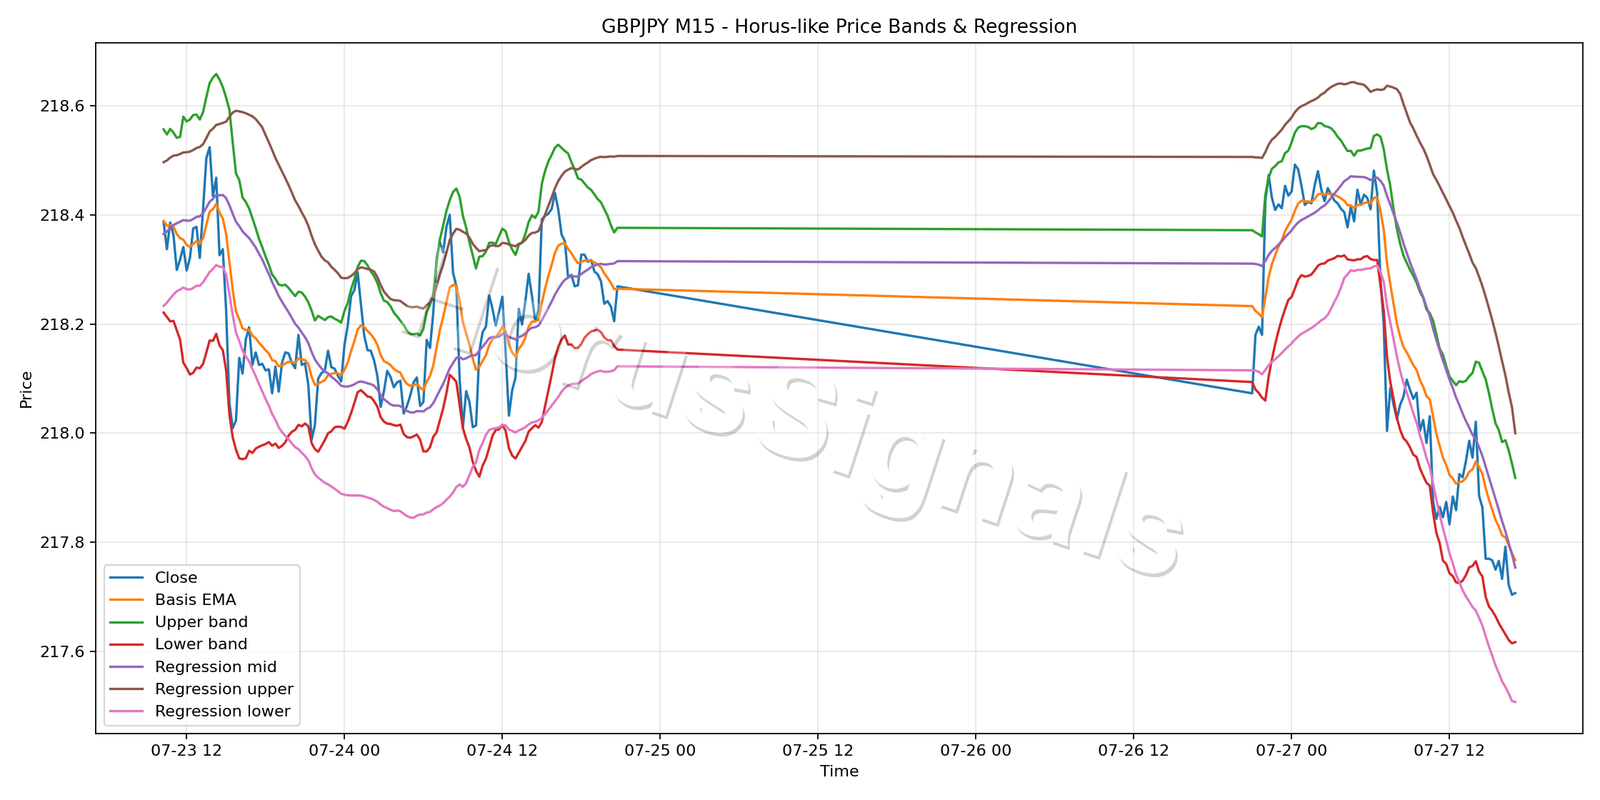This screenshot has width=1600, height=800.
Task: Click the 'Lower band' legend entry label
Action: click(201, 645)
